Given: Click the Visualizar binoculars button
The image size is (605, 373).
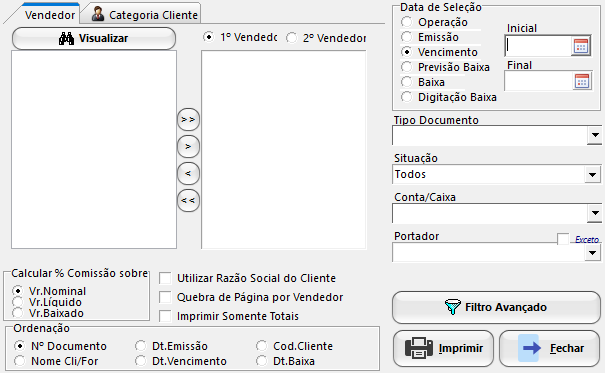Looking at the screenshot, I should [94, 38].
